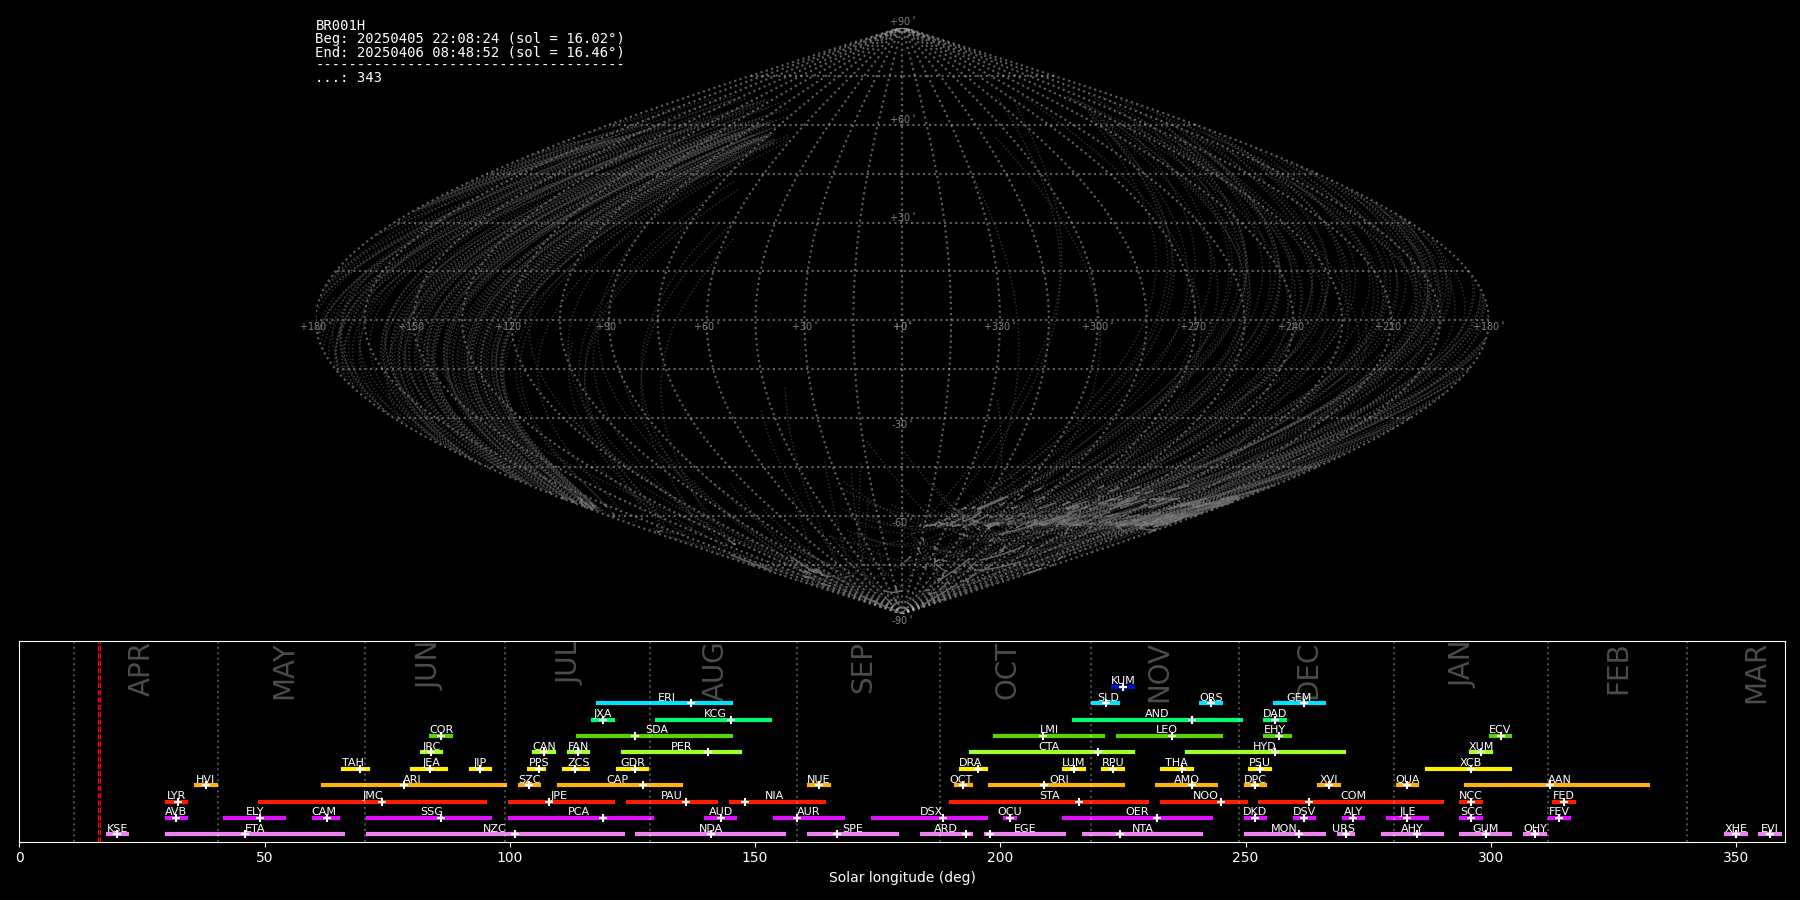Click the COR shower label
This screenshot has height=900, width=1800.
[441, 730]
